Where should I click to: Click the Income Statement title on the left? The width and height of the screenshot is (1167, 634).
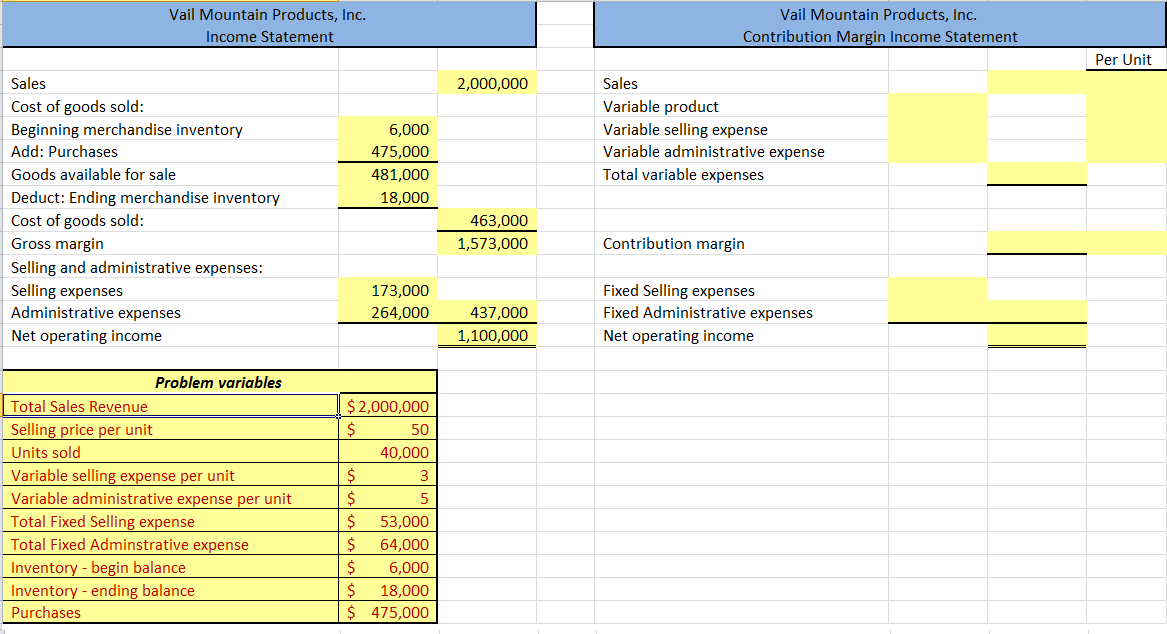(269, 36)
